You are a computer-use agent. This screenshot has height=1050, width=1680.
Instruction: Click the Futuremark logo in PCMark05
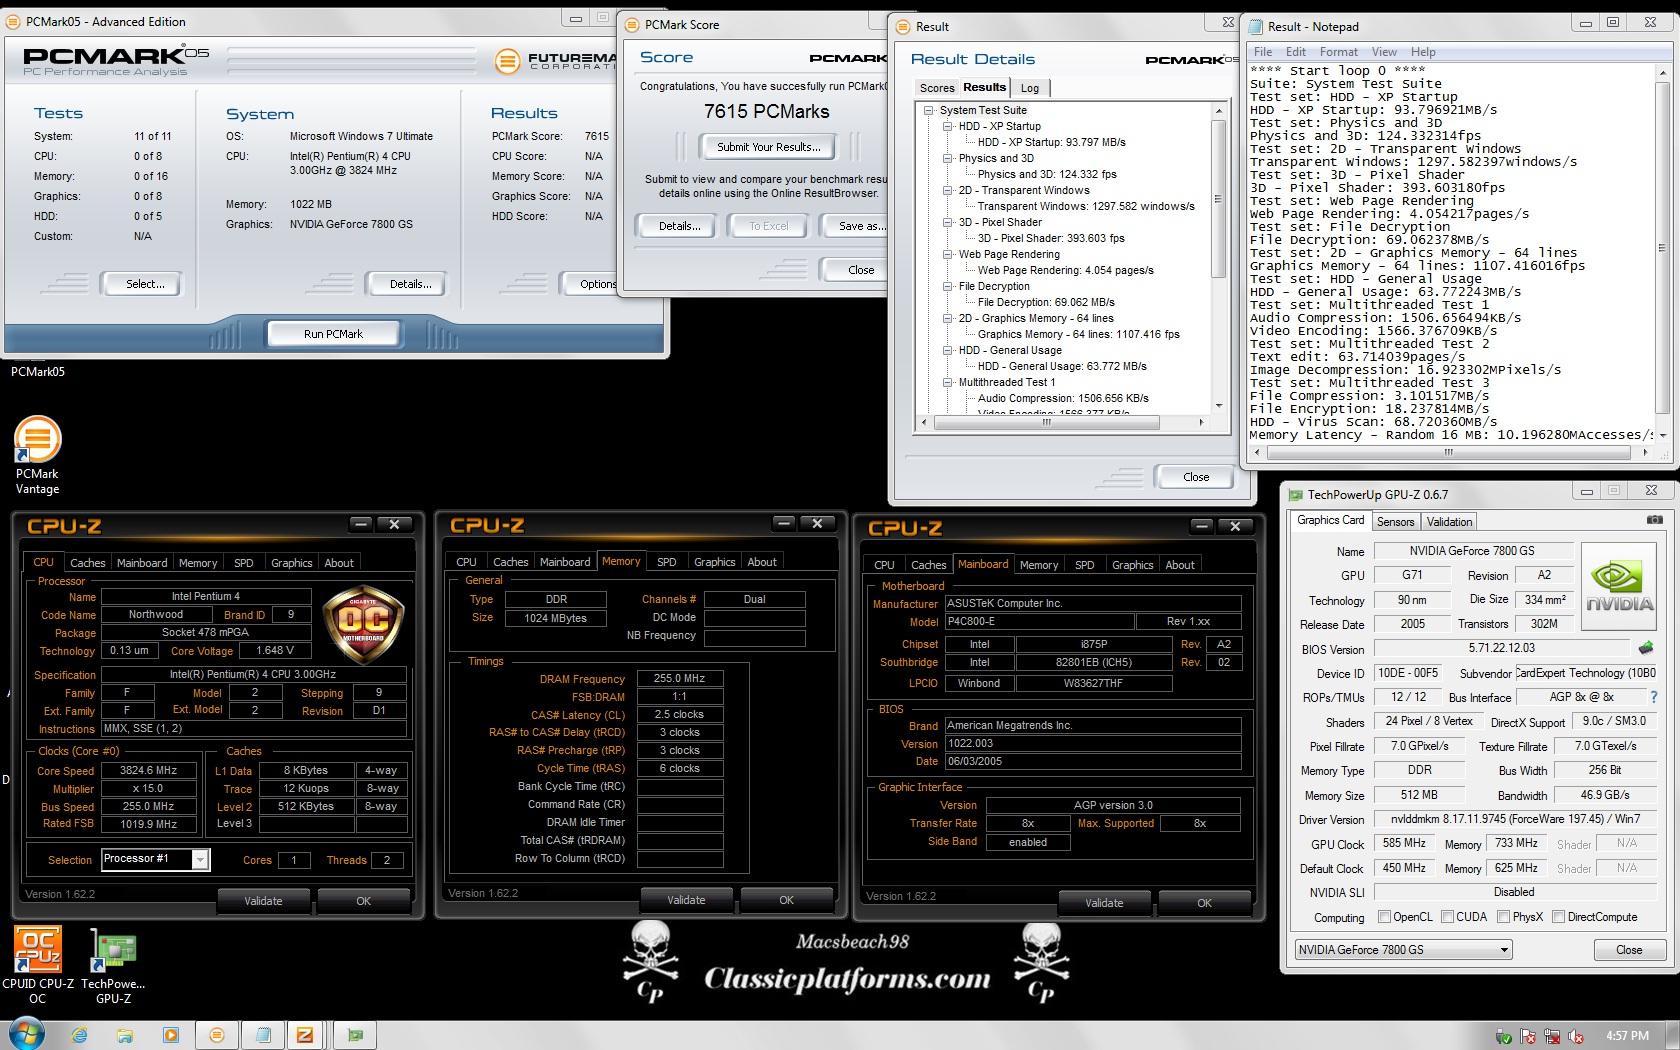point(557,62)
